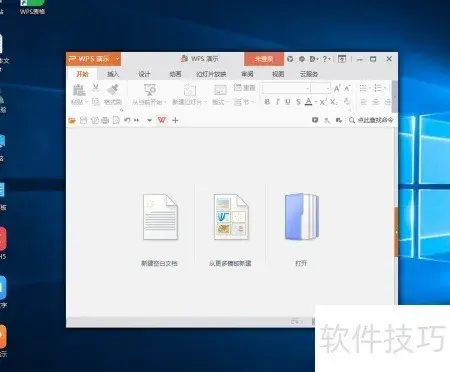Image resolution: width=450 pixels, height=372 pixels.
Task: Click the clear formatting eraser icon
Action: click(x=347, y=102)
